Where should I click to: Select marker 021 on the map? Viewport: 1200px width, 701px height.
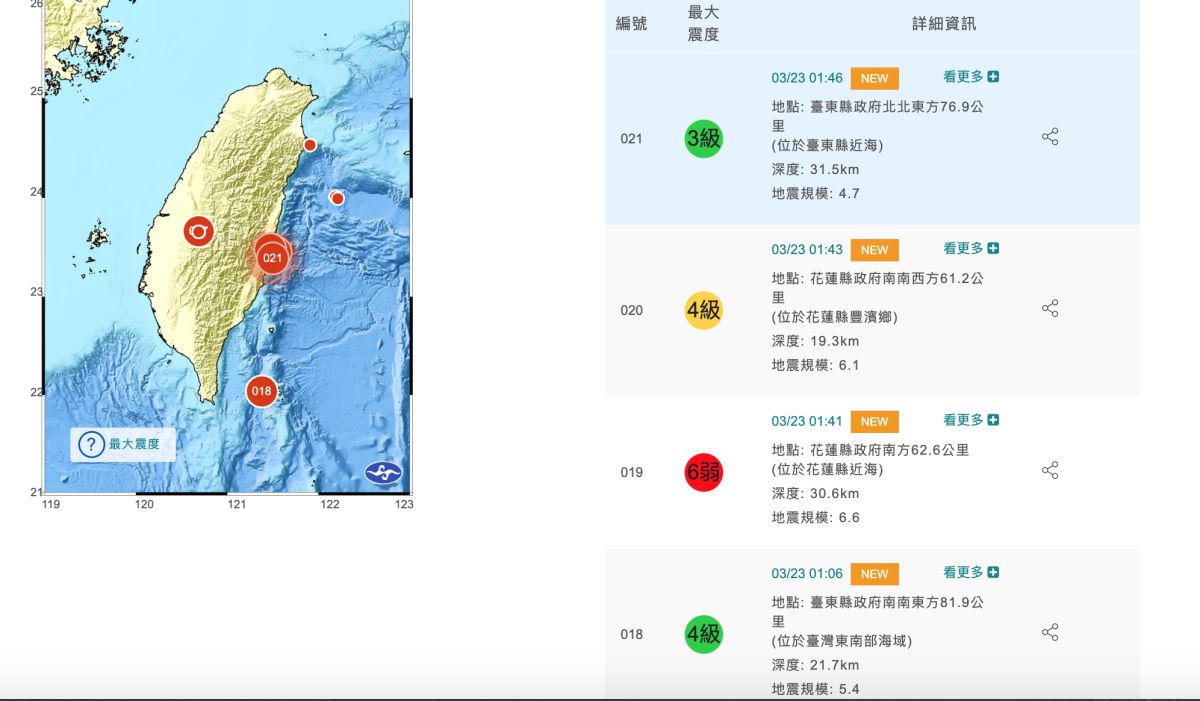click(x=272, y=257)
